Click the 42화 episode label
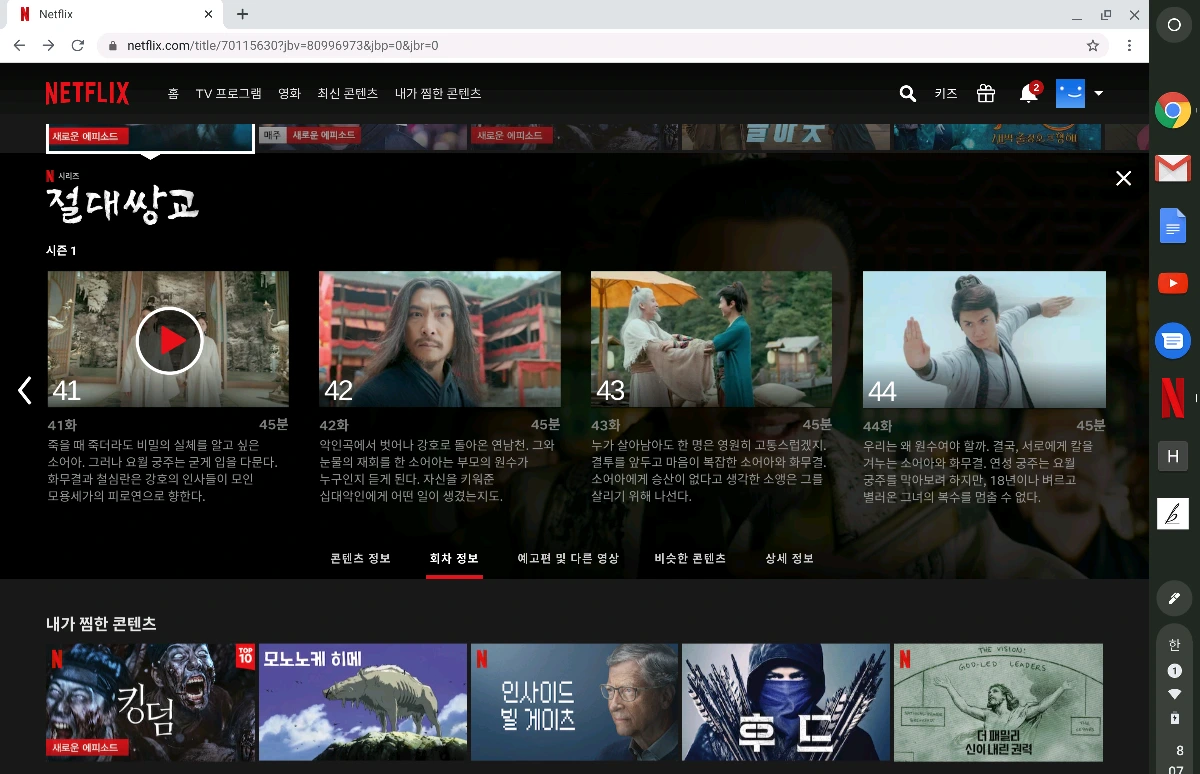 click(334, 425)
